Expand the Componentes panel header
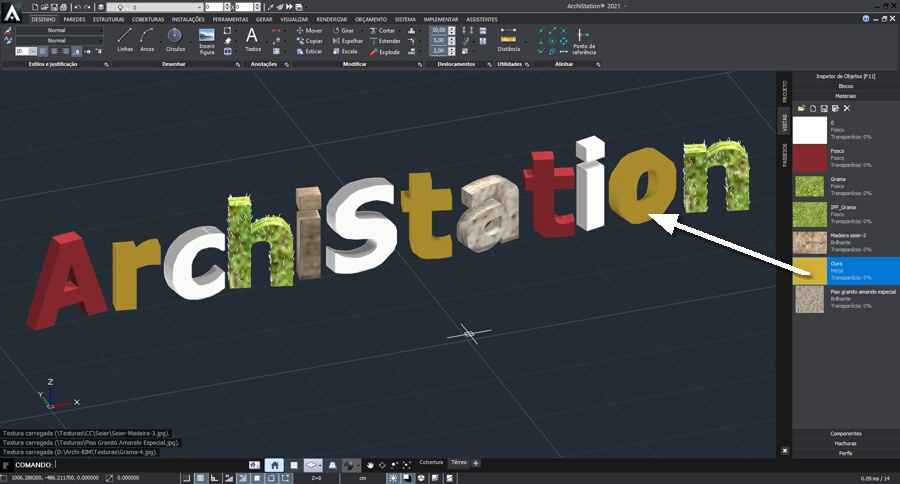This screenshot has width=900, height=484. pyautogui.click(x=845, y=433)
